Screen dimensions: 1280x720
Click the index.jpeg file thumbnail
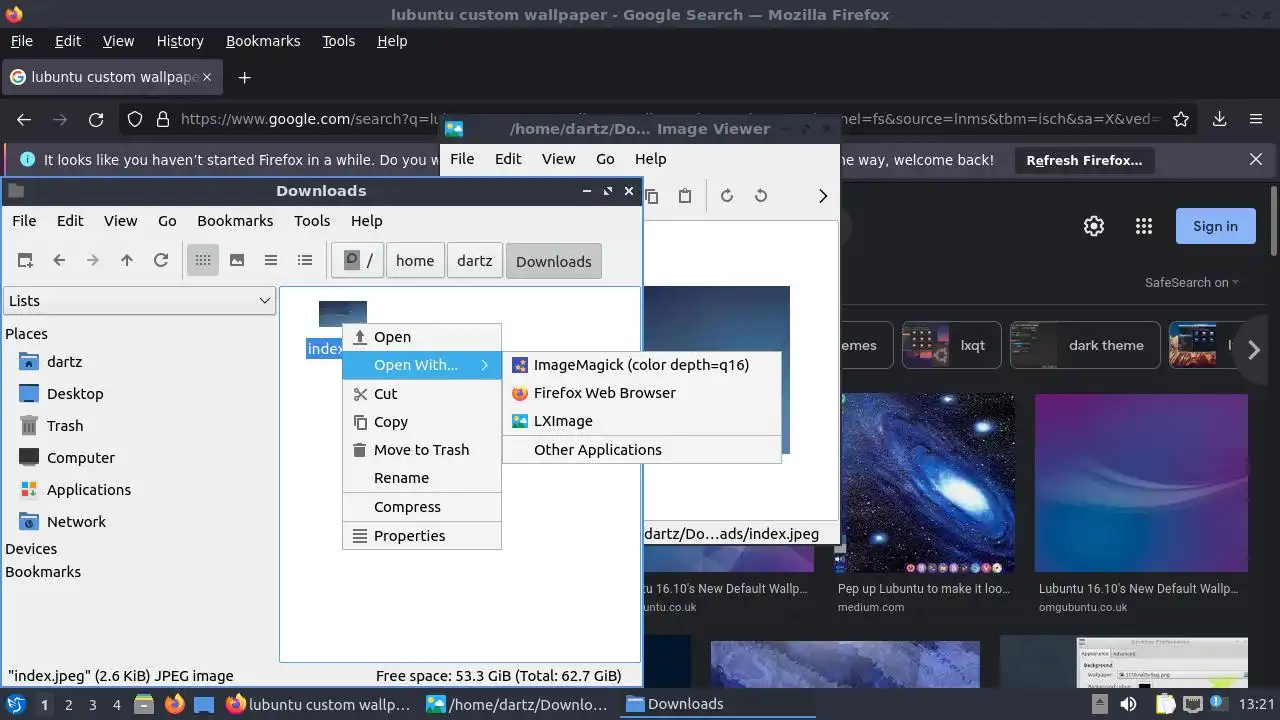tap(343, 314)
